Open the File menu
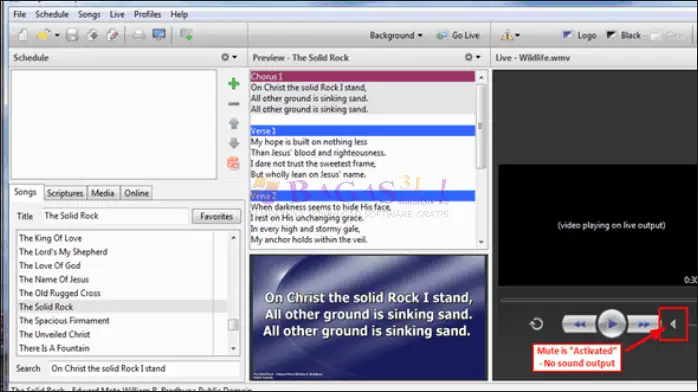 [20, 14]
